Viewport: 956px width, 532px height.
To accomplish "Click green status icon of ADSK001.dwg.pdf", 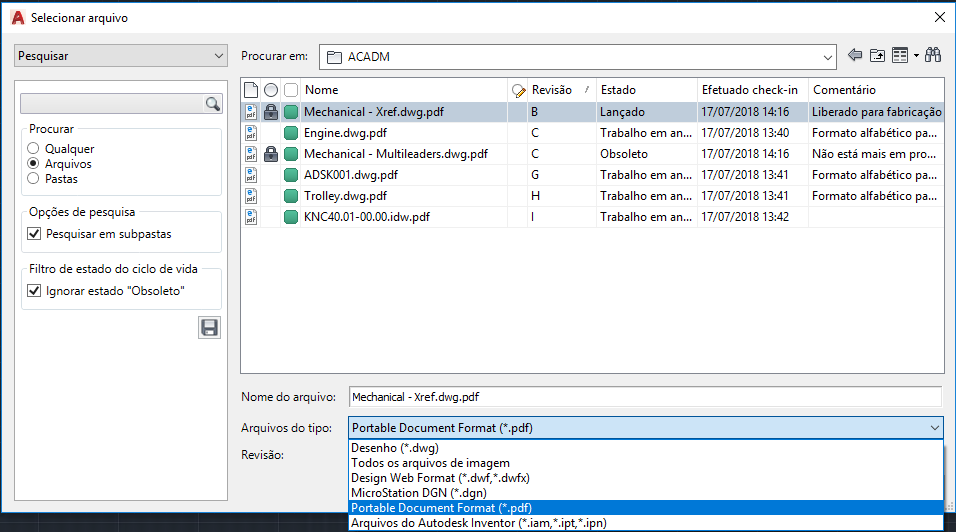I will click(291, 175).
